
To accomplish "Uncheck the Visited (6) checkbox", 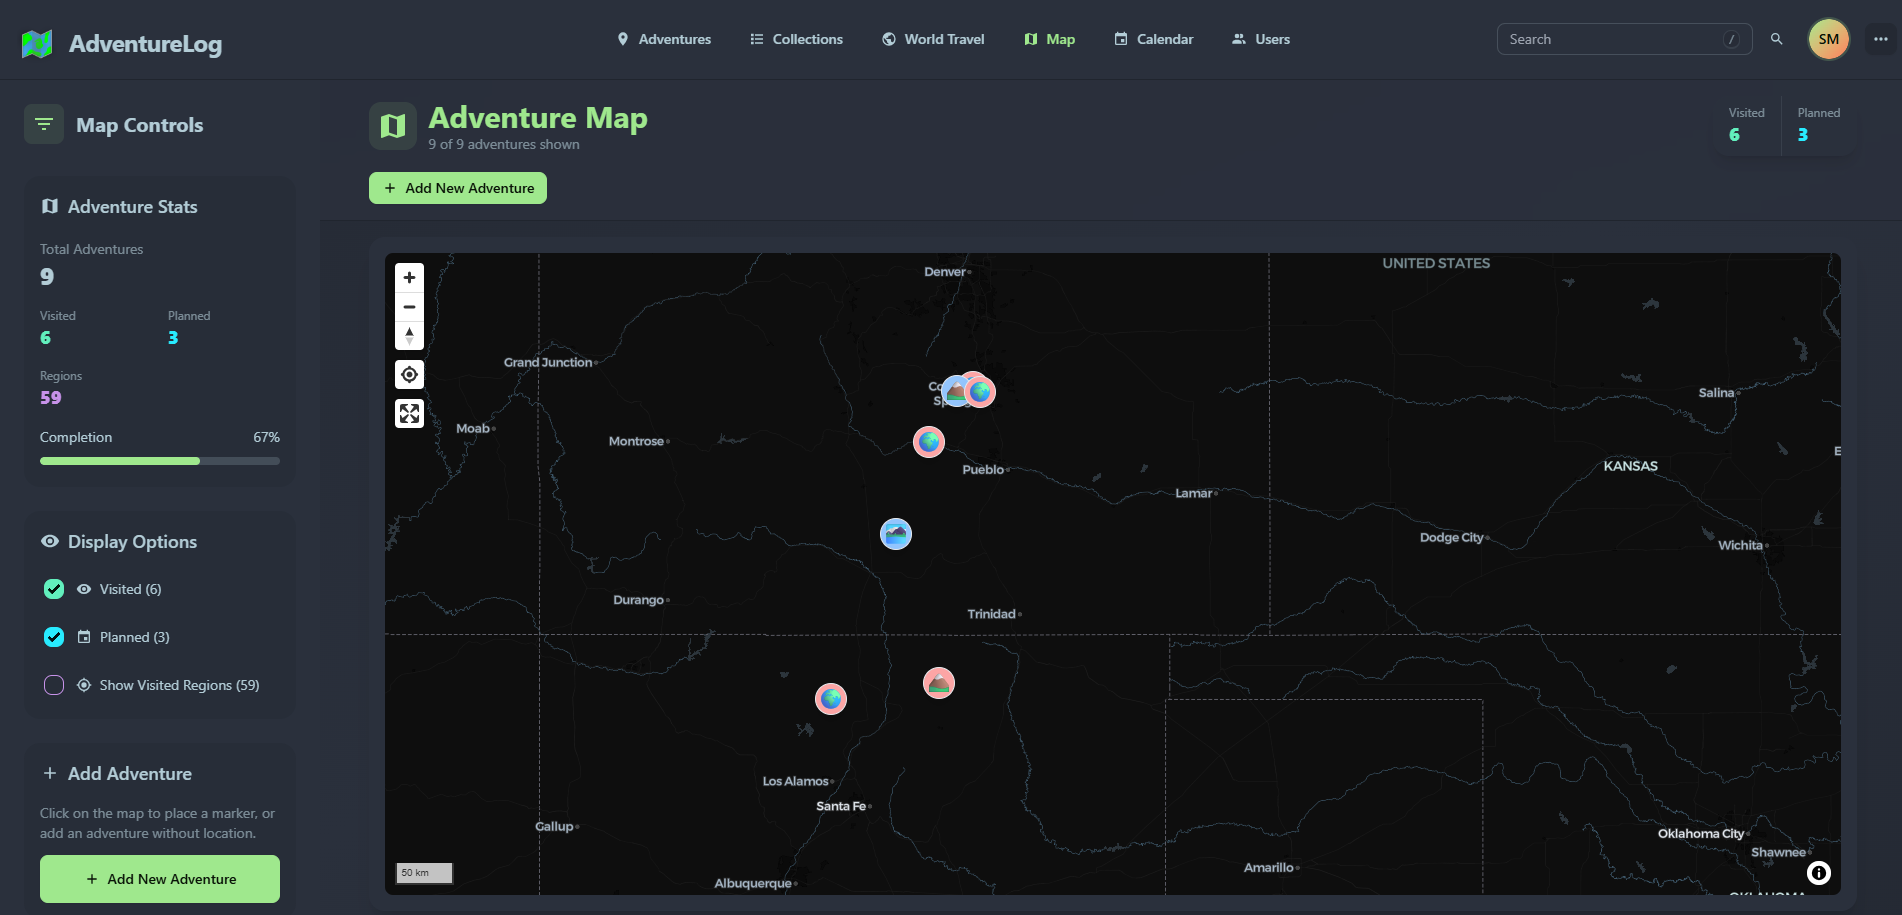I will (x=54, y=589).
